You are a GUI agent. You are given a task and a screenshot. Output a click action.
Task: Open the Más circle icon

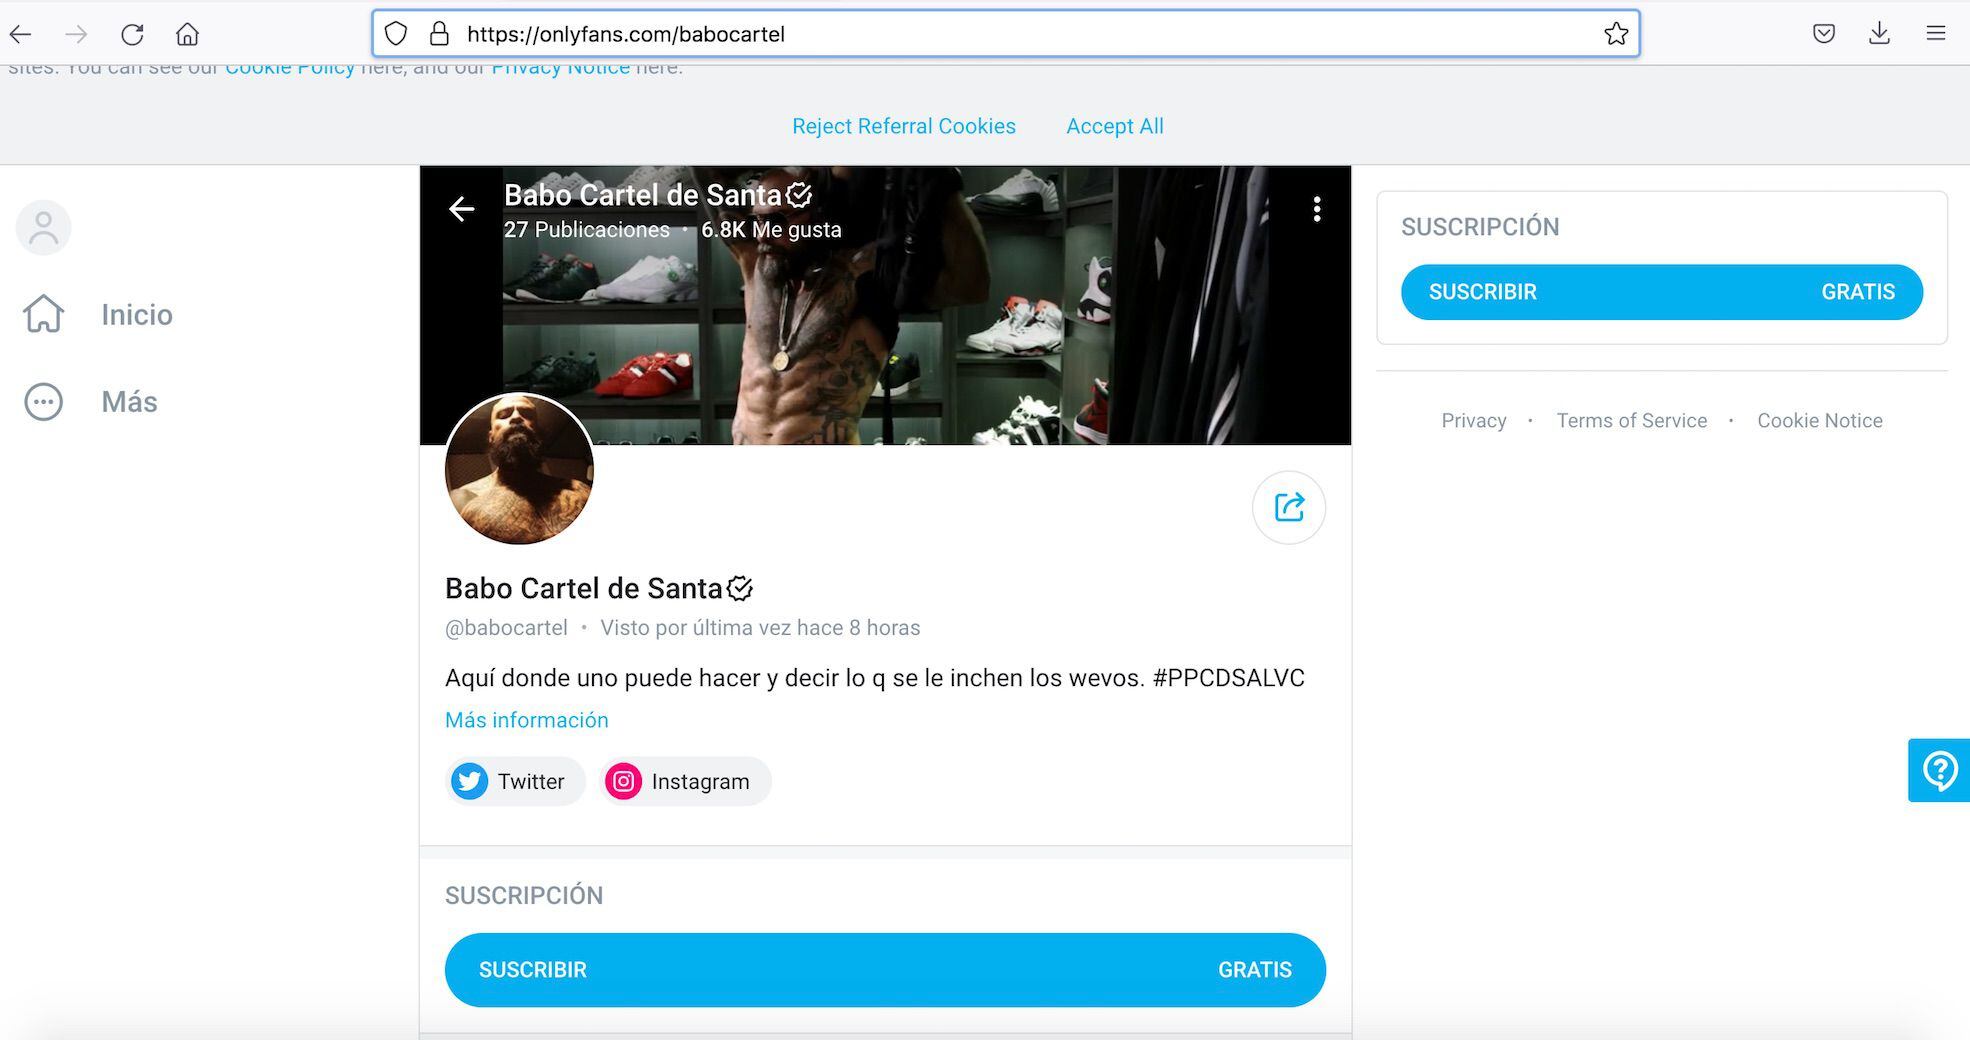click(43, 402)
